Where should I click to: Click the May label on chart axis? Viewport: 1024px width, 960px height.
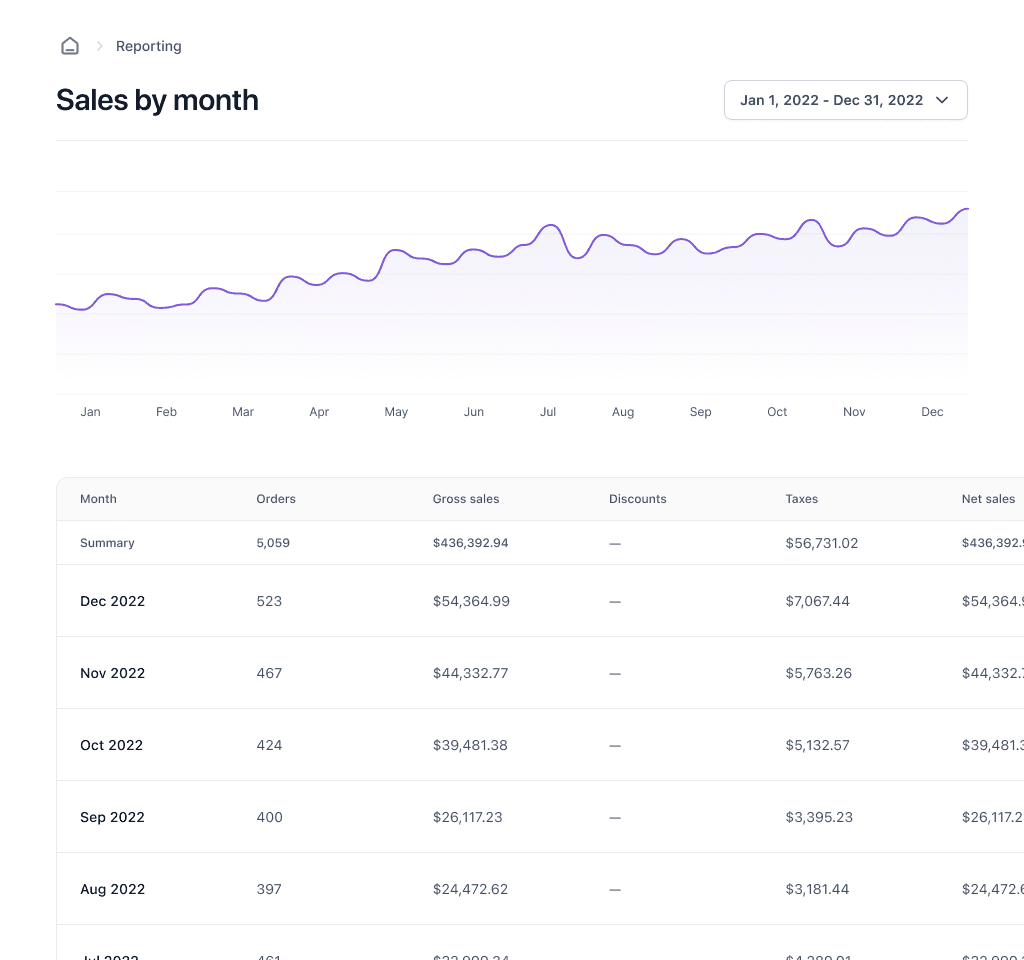396,411
